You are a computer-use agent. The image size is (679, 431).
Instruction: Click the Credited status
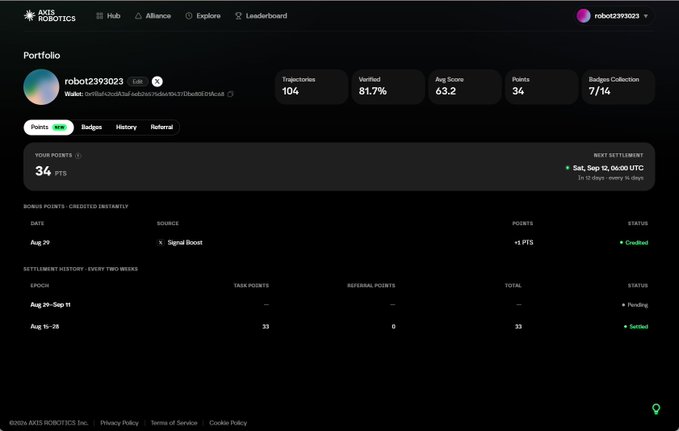pyautogui.click(x=634, y=243)
